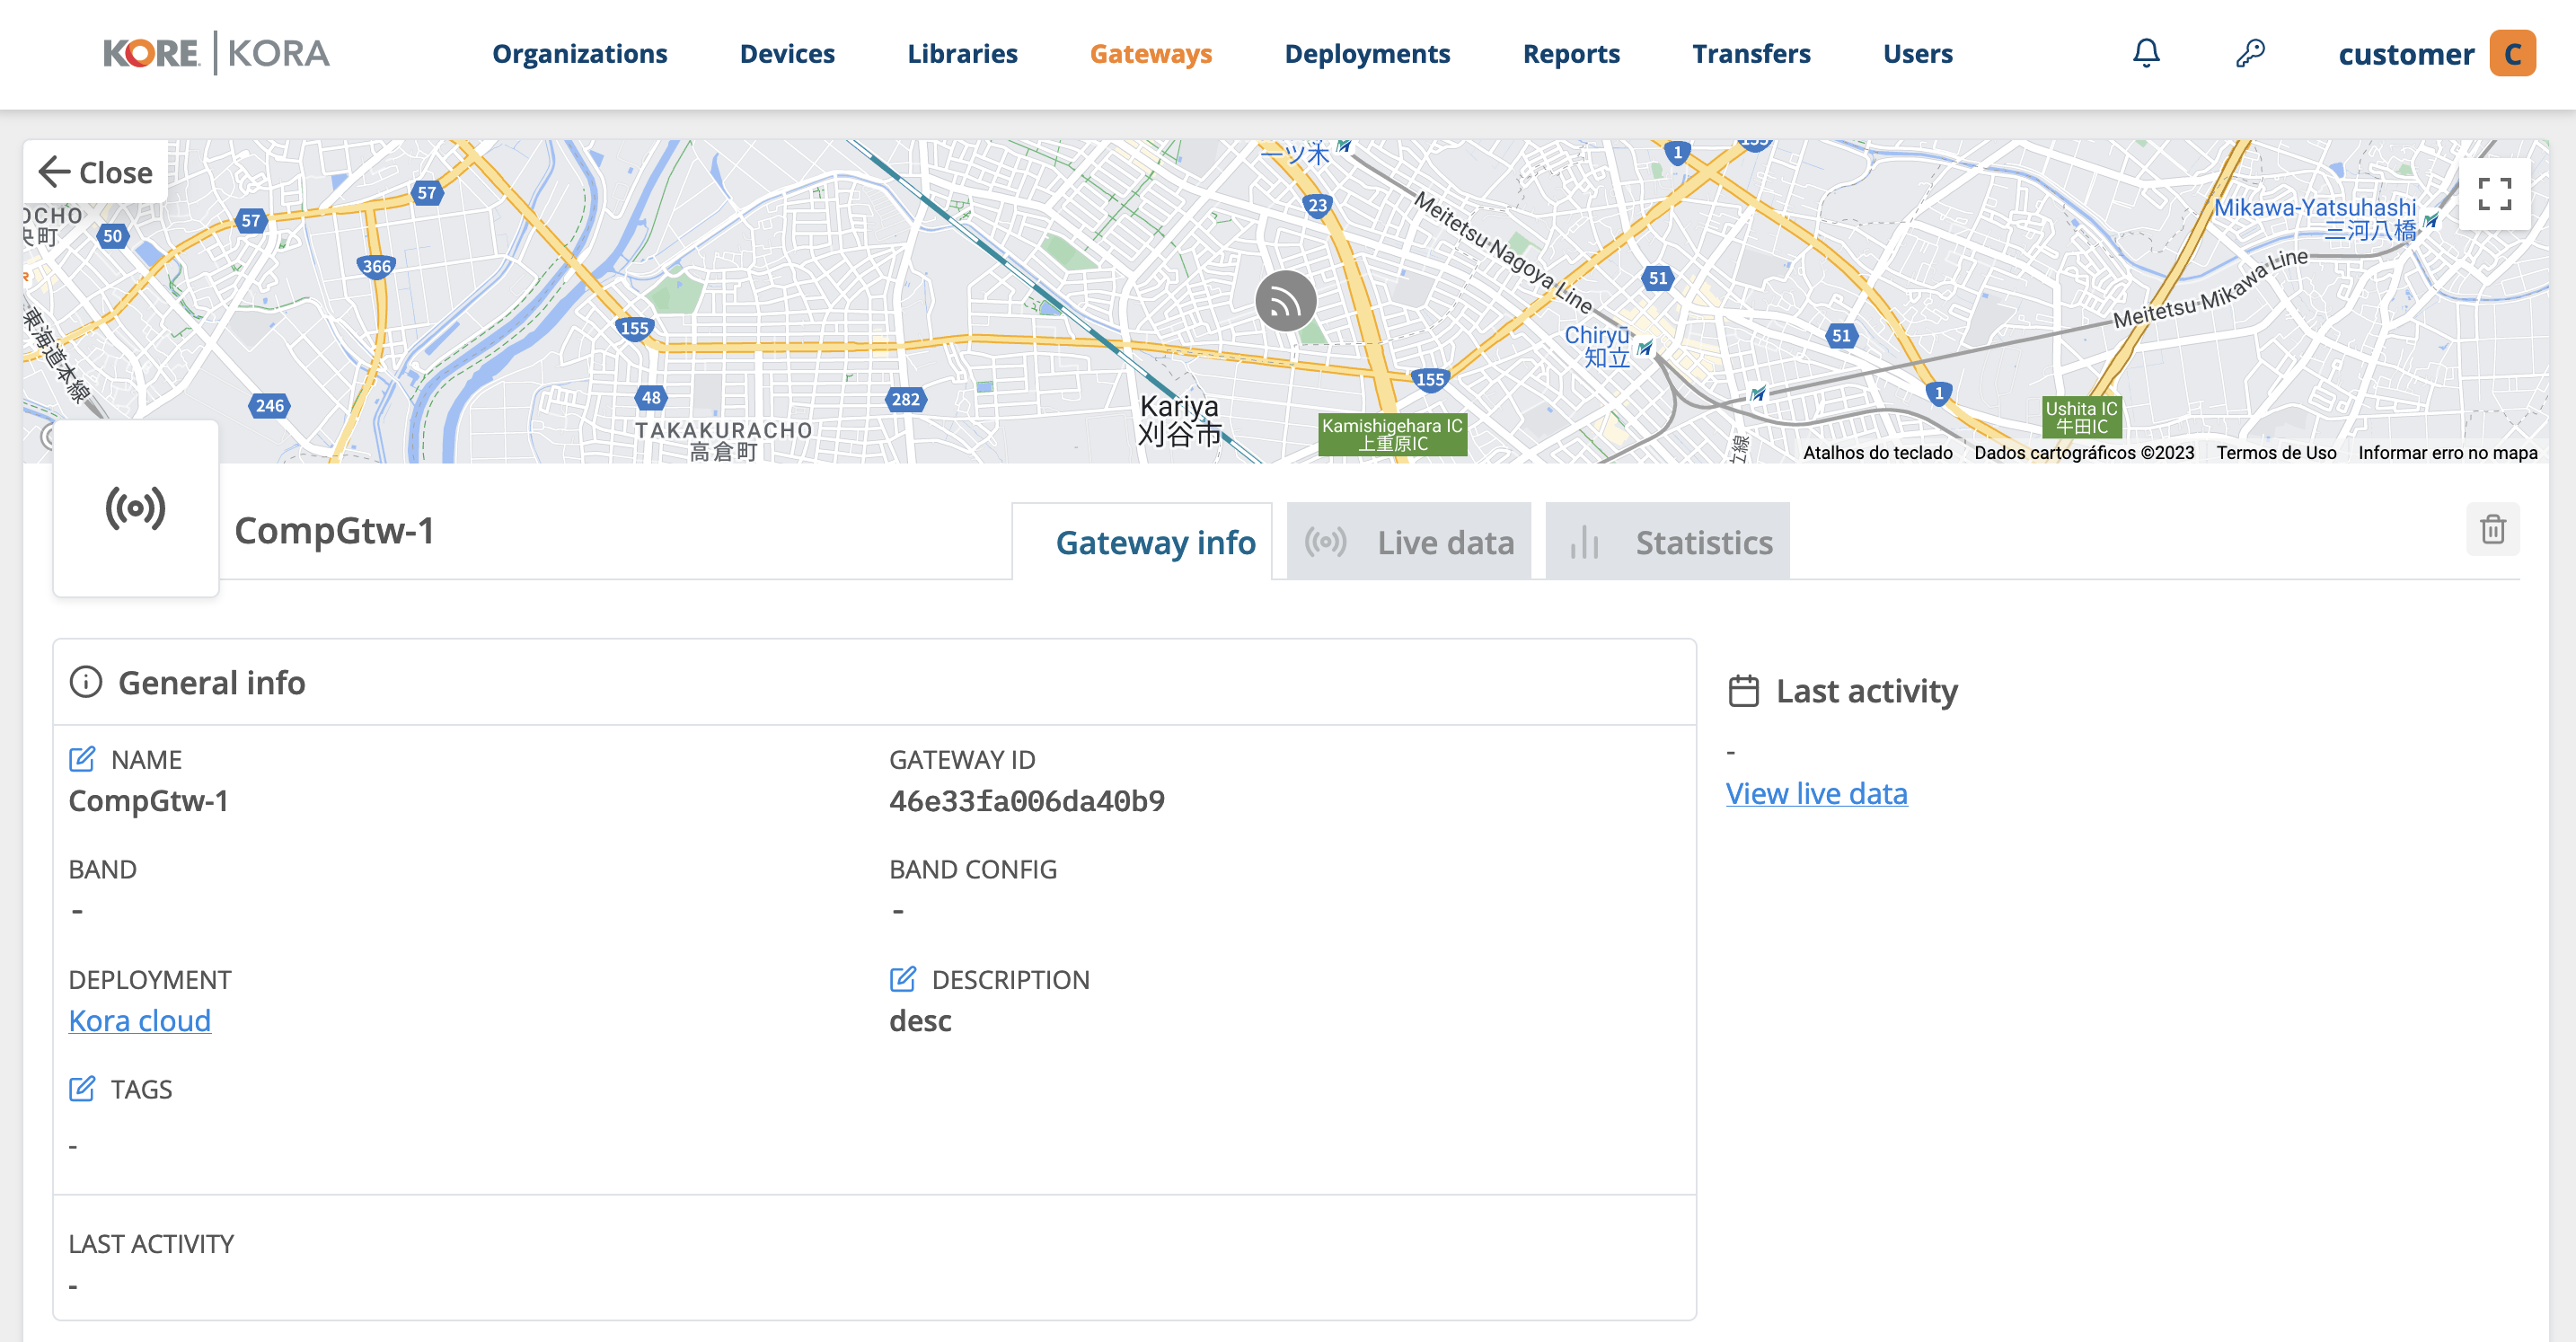Click Informar erro no mapa link

[2447, 452]
